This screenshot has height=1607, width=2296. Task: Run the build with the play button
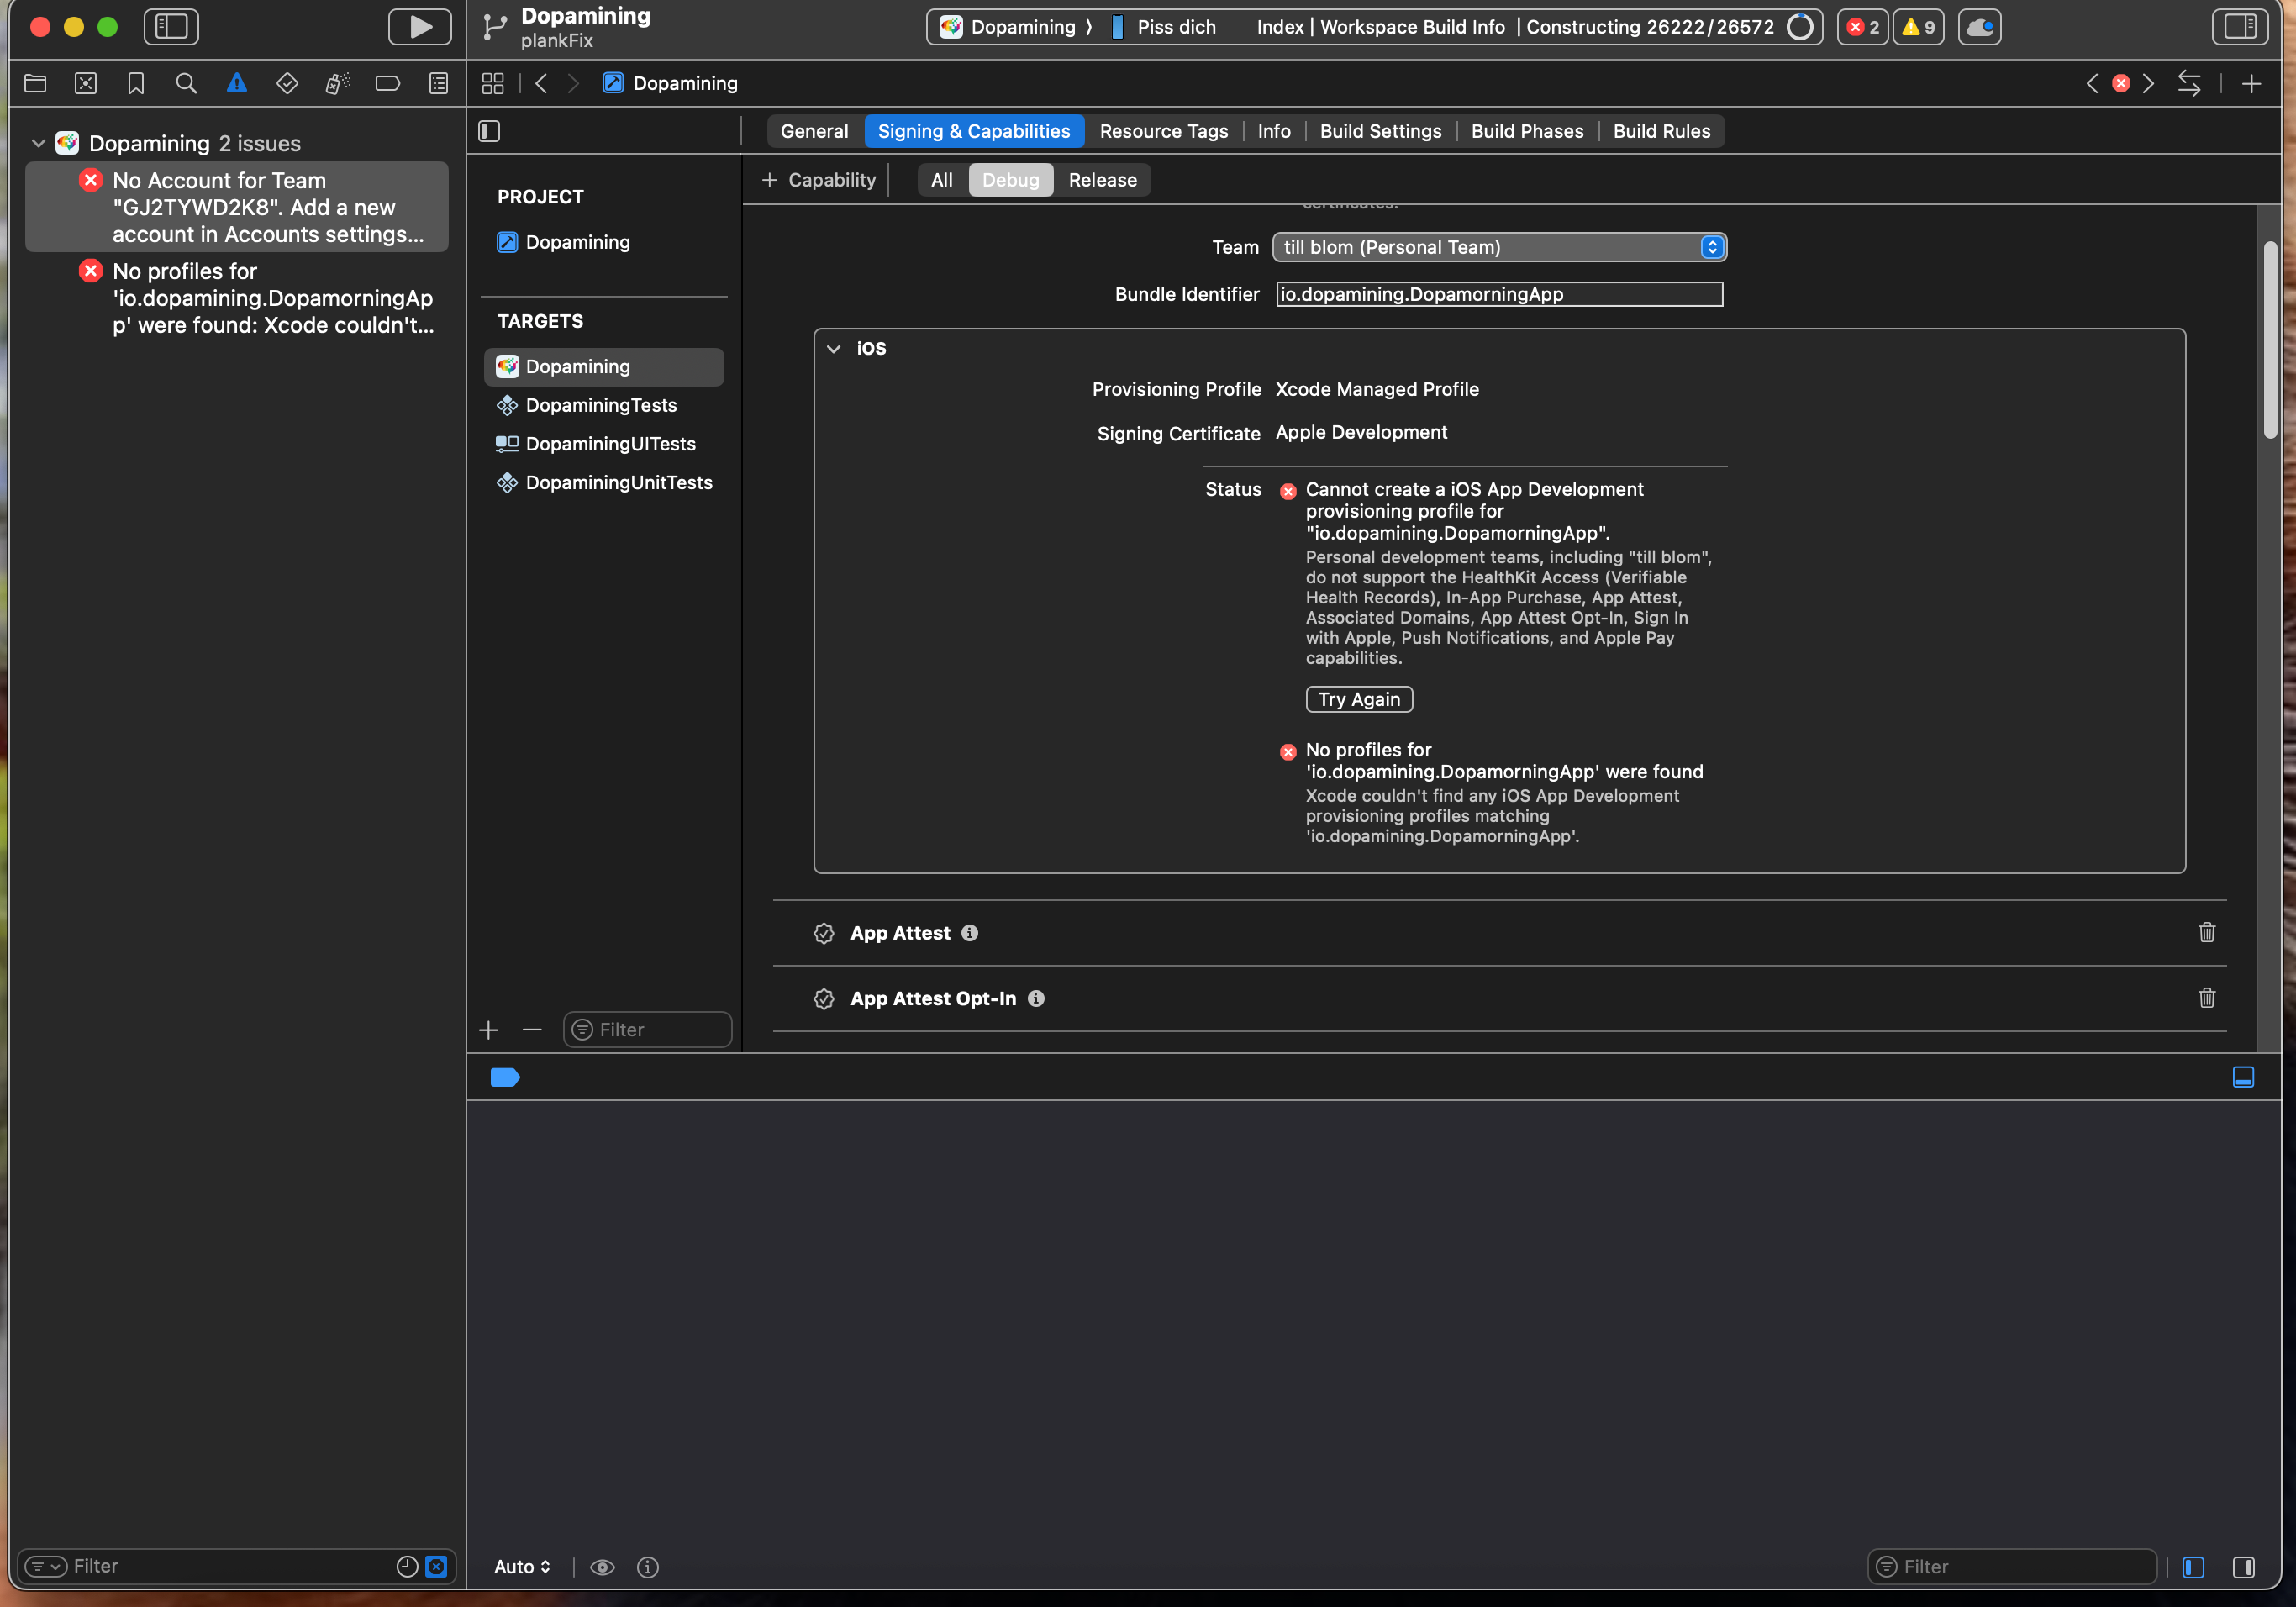tap(420, 27)
